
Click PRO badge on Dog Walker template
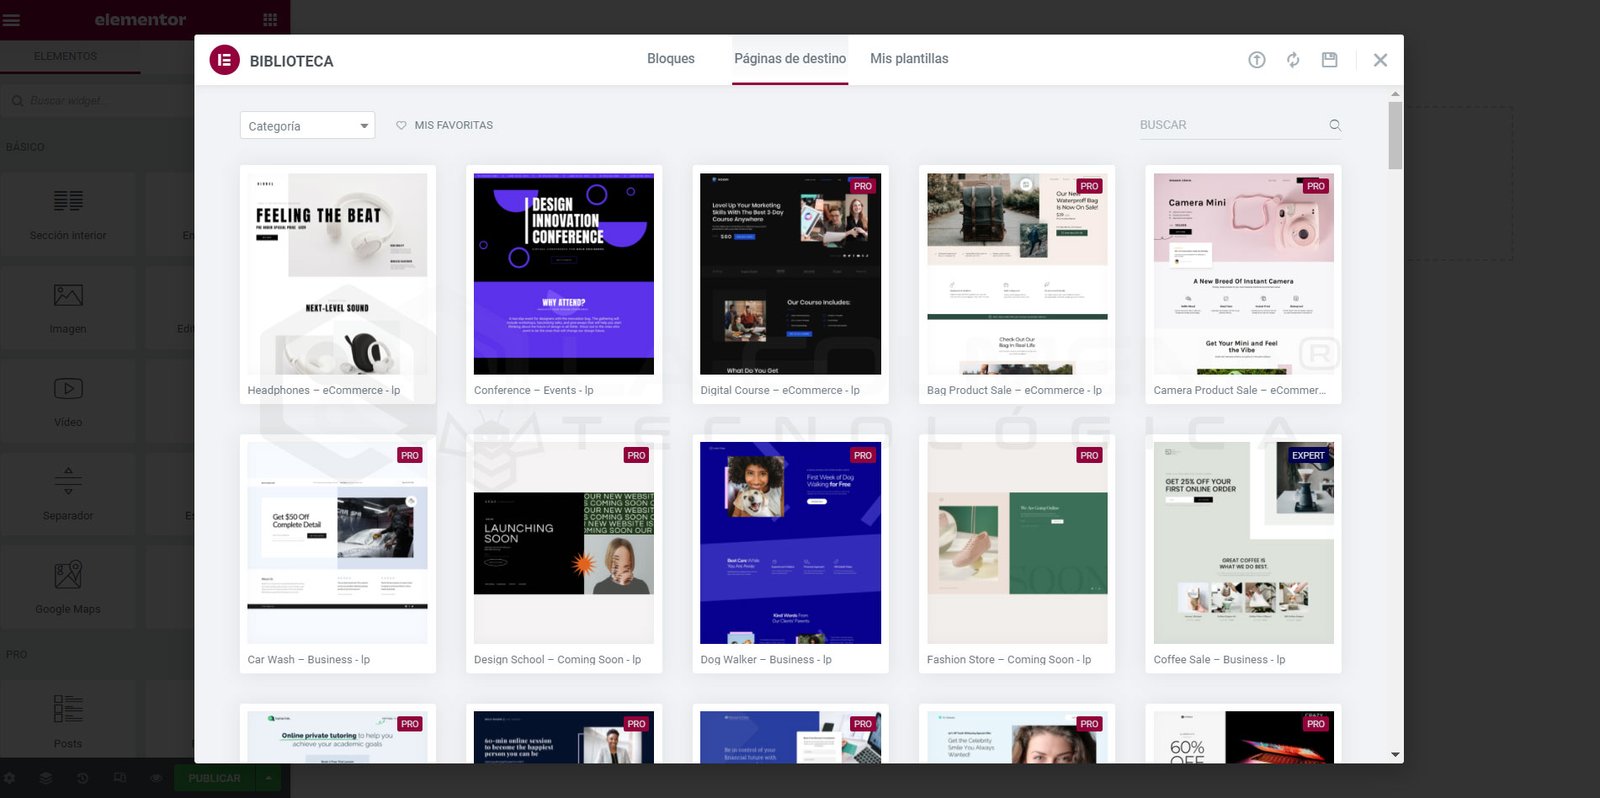tap(863, 455)
